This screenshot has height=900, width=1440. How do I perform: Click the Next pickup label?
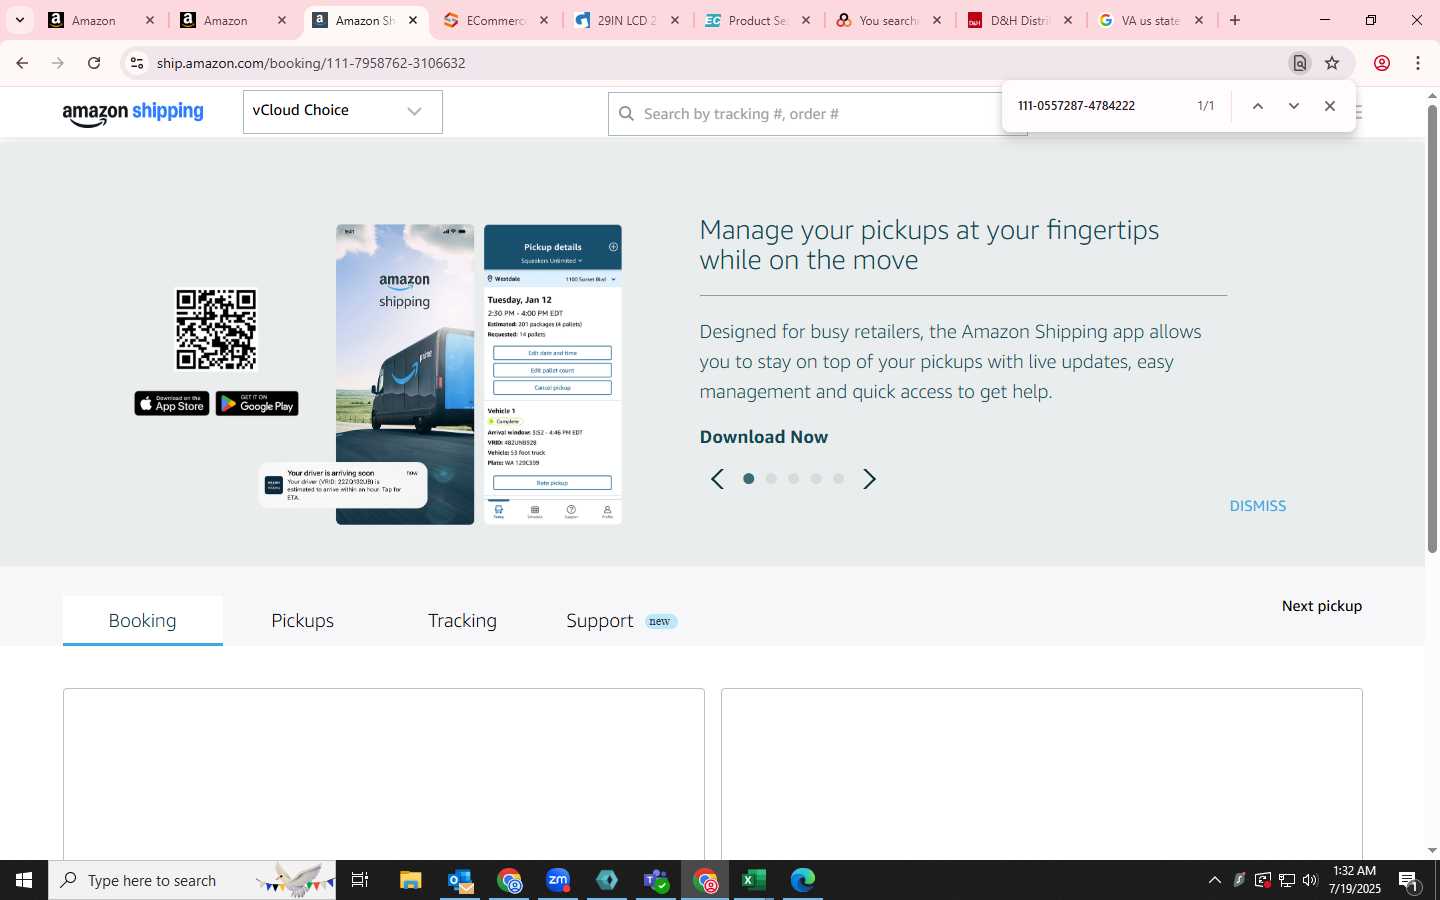(1322, 606)
